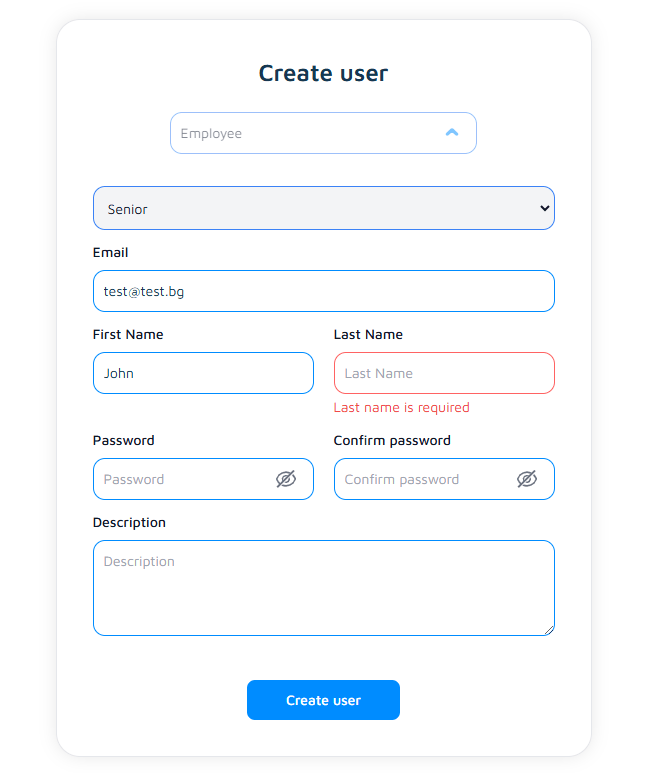Click the Description textarea resize handle
The image size is (667, 773).
[548, 629]
